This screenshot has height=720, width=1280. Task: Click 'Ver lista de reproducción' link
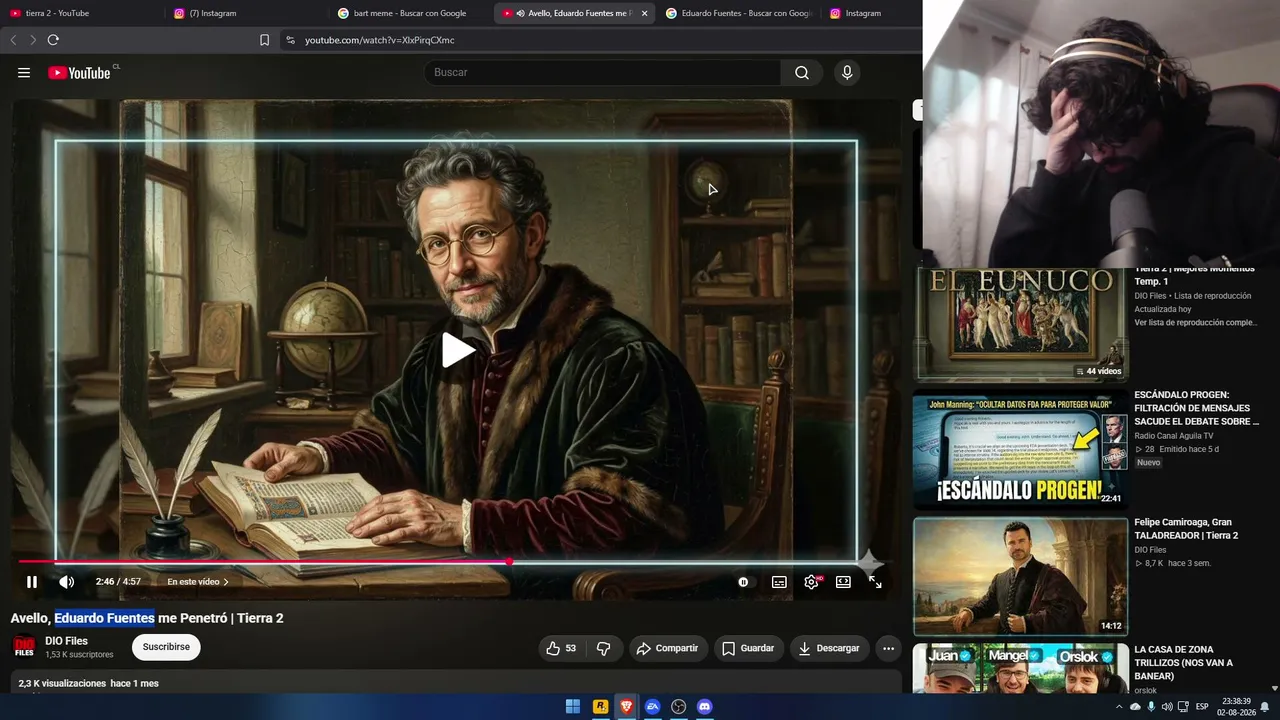coord(1196,323)
